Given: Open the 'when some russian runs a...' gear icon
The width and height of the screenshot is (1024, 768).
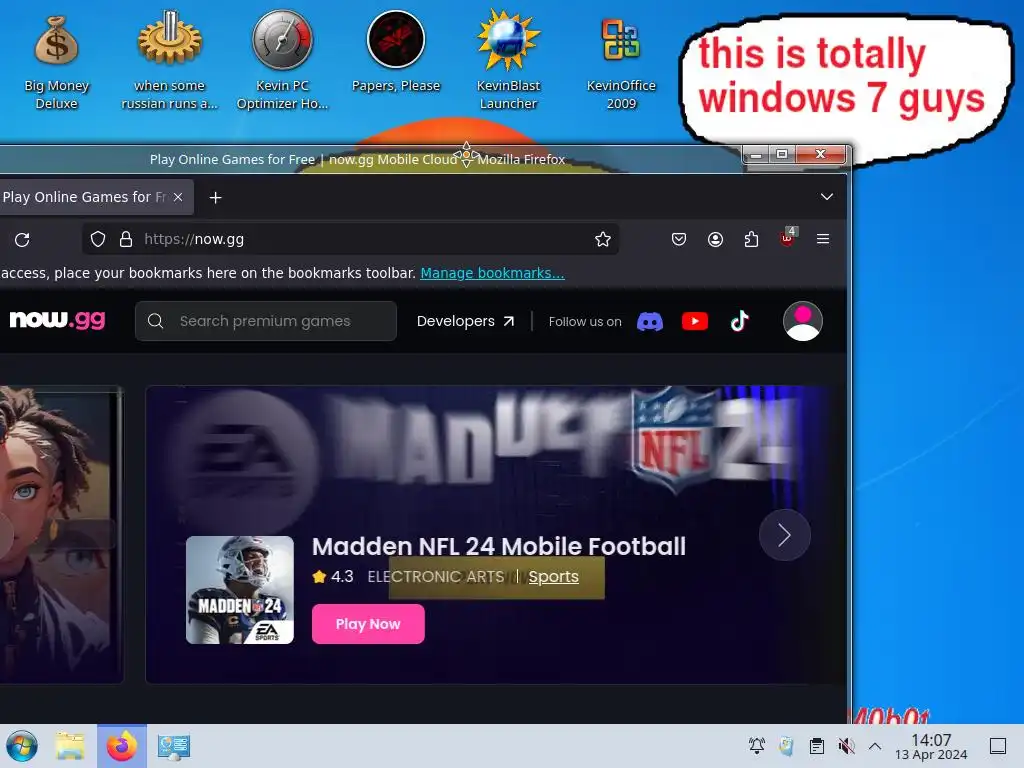Looking at the screenshot, I should click(x=169, y=62).
